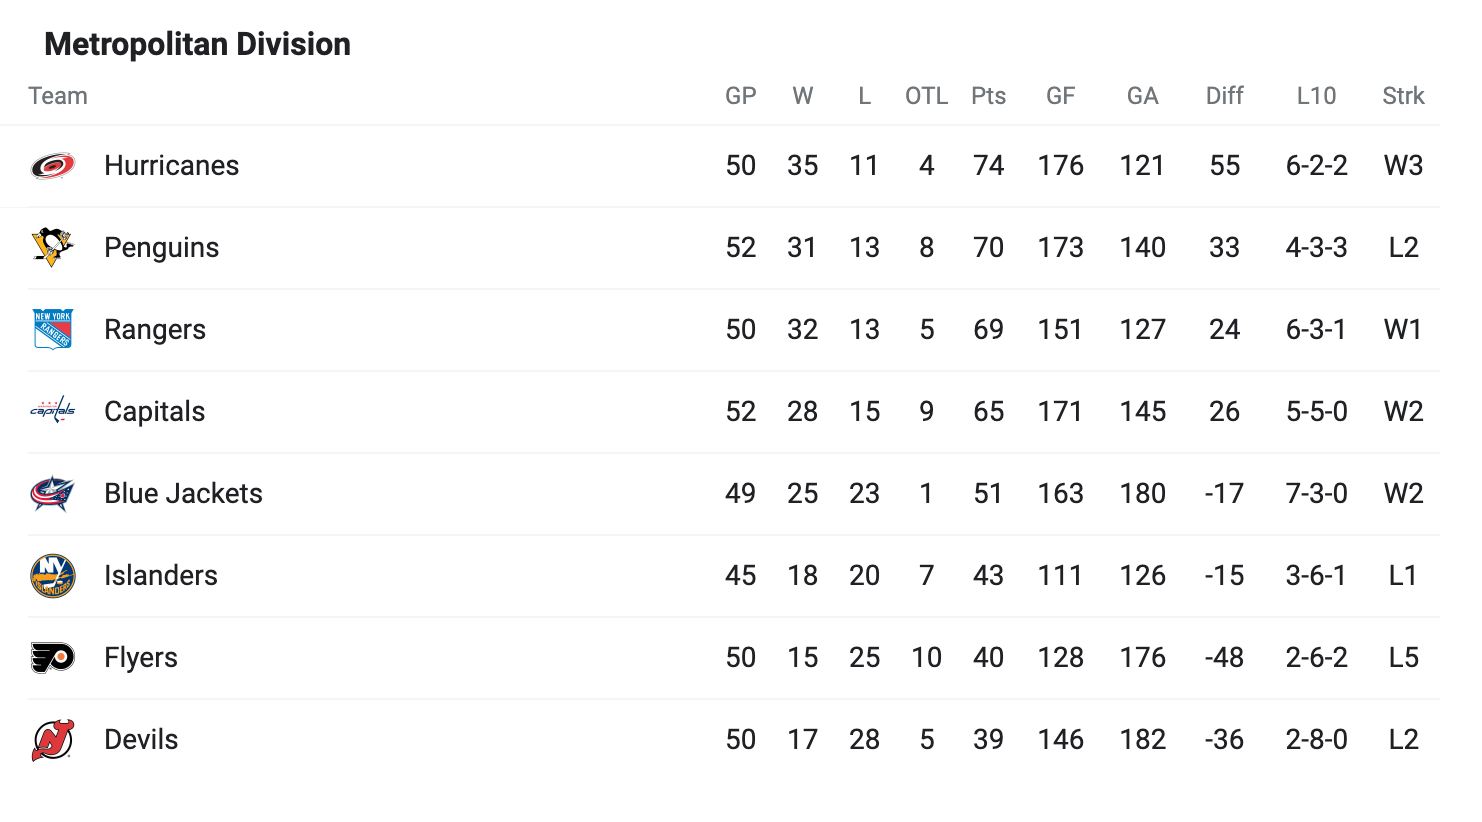Click the Hurricanes team logo
Image resolution: width=1482 pixels, height=822 pixels.
click(x=53, y=166)
